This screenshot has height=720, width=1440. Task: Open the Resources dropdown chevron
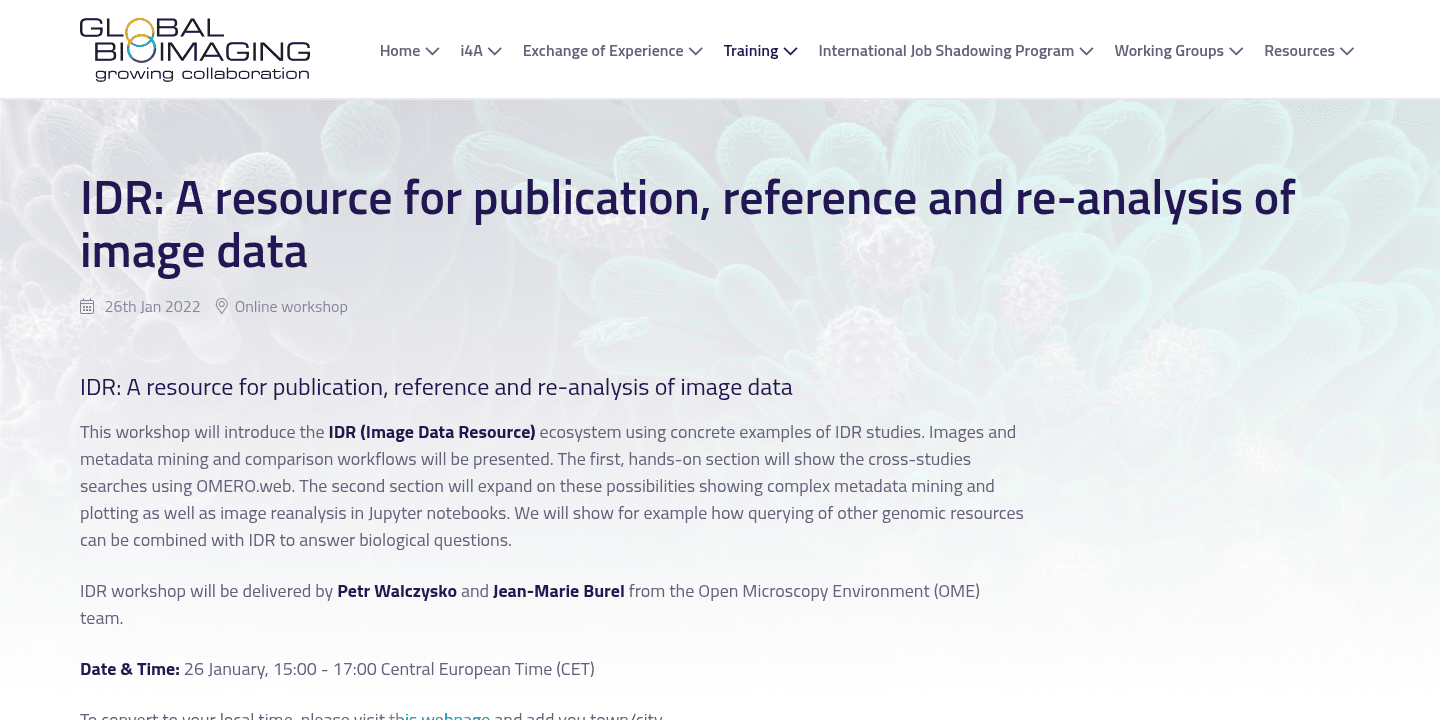tap(1347, 51)
